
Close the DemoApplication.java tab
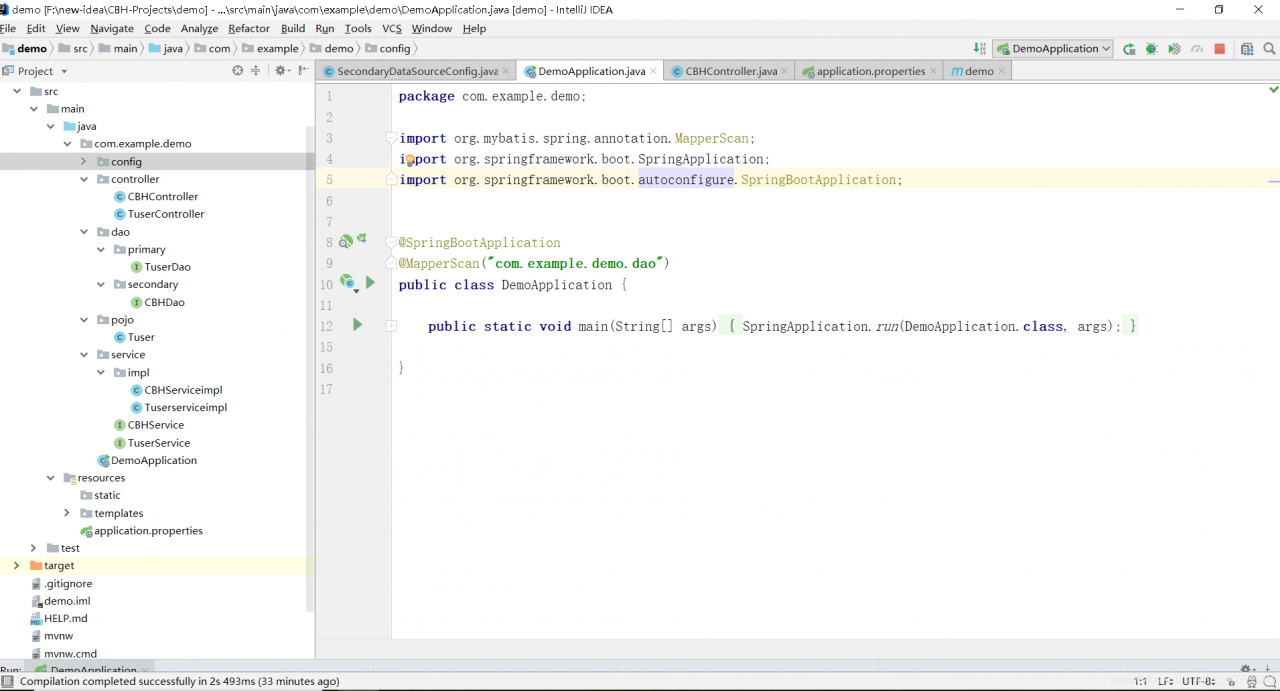[x=654, y=71]
